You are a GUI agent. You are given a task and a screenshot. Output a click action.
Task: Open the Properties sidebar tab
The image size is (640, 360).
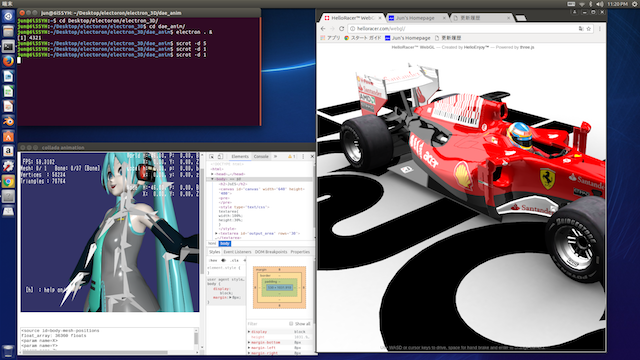300,252
